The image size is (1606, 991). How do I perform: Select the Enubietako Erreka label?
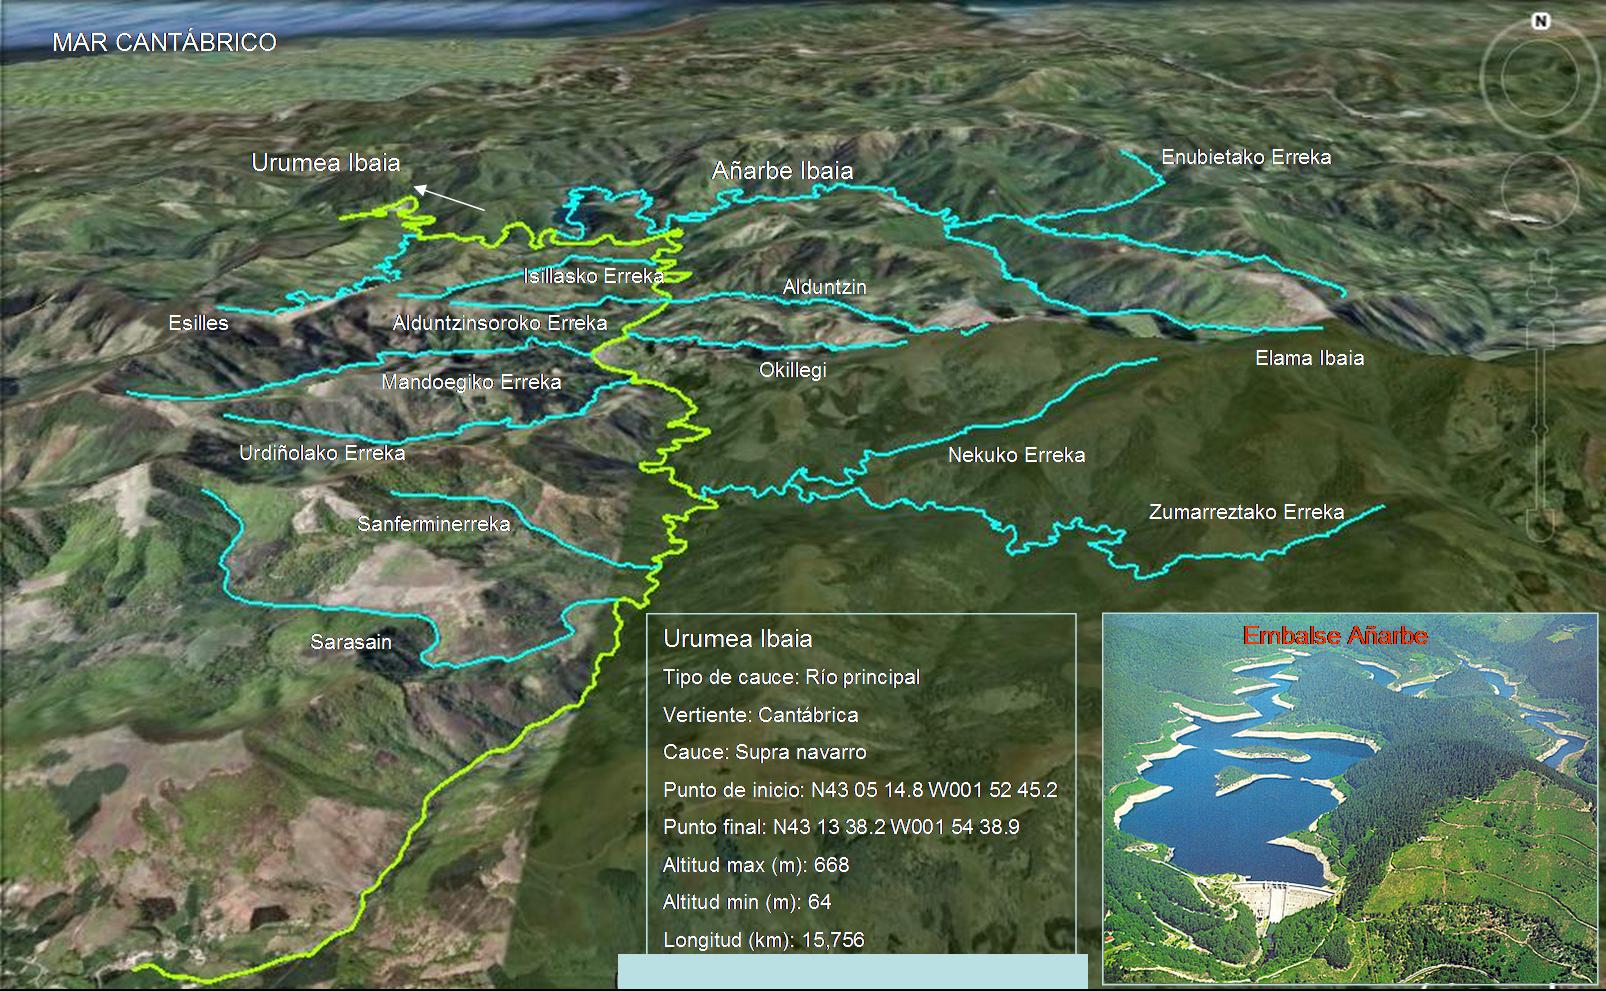point(1245,157)
